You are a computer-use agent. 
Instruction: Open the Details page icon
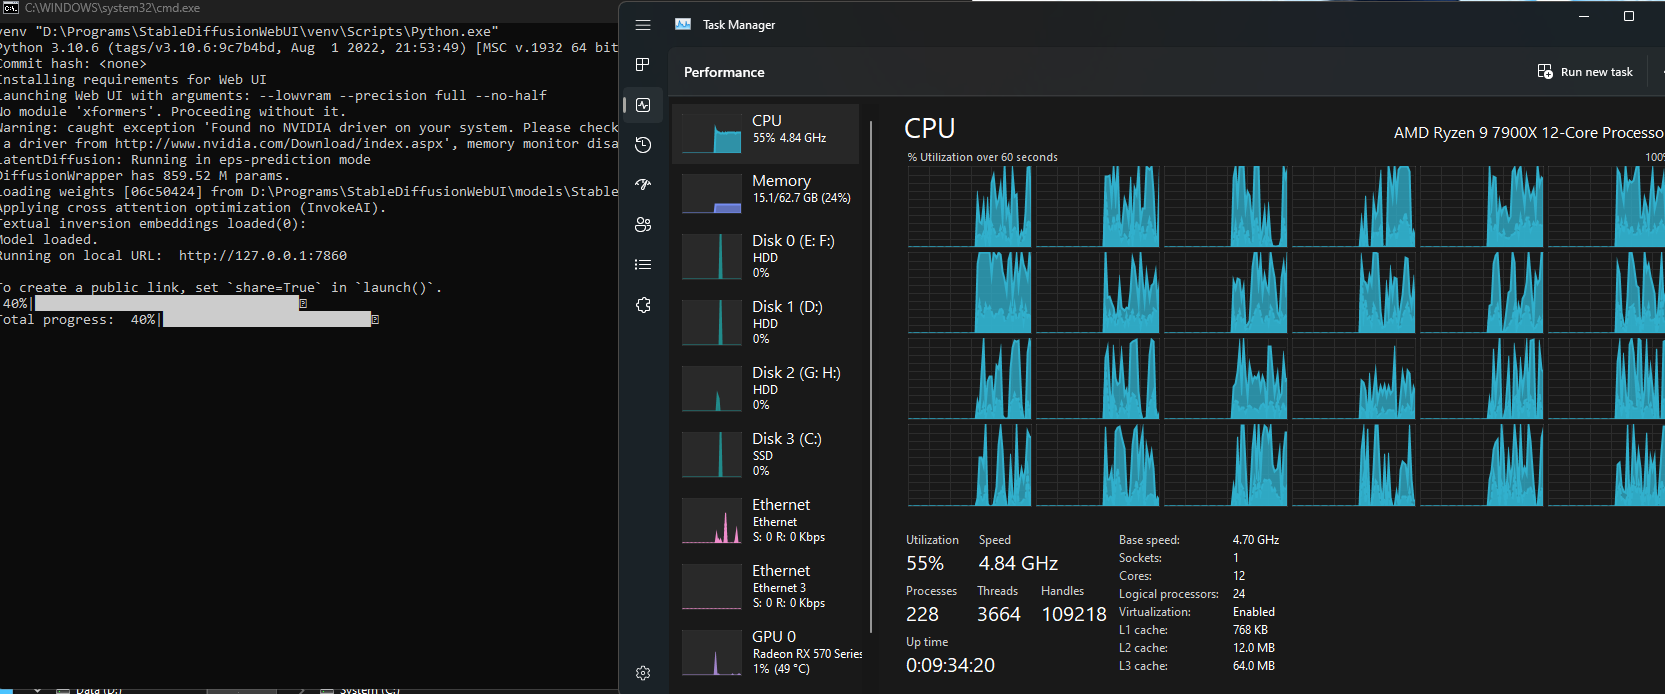point(643,265)
